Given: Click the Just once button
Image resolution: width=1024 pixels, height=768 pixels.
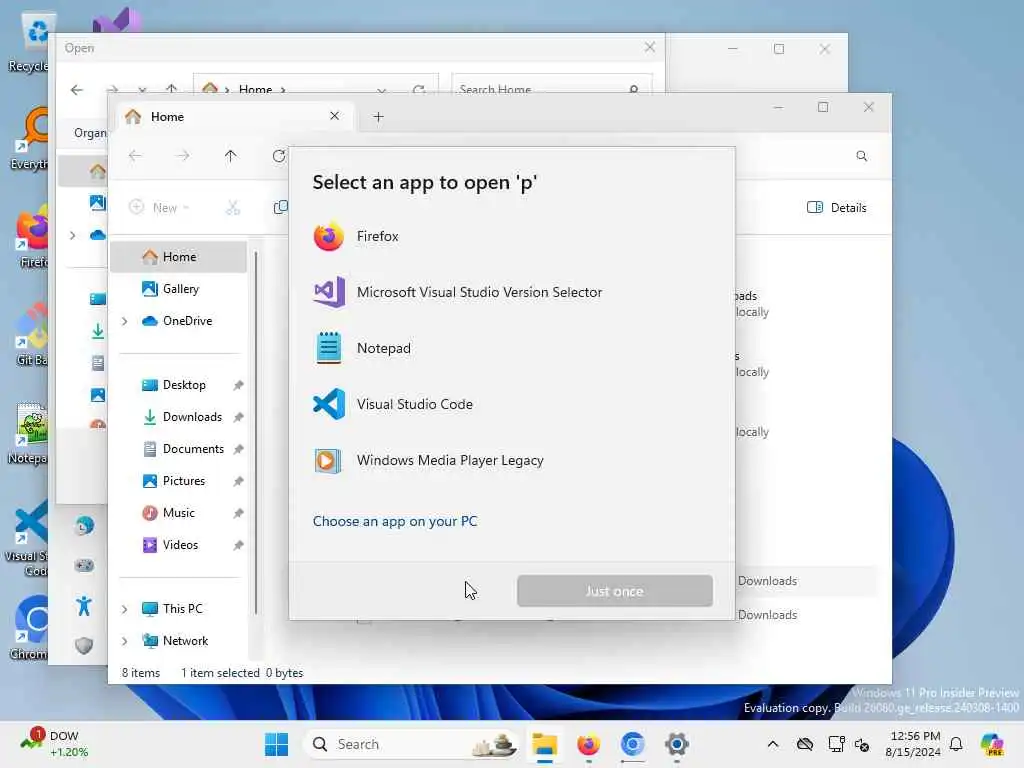Looking at the screenshot, I should [615, 591].
